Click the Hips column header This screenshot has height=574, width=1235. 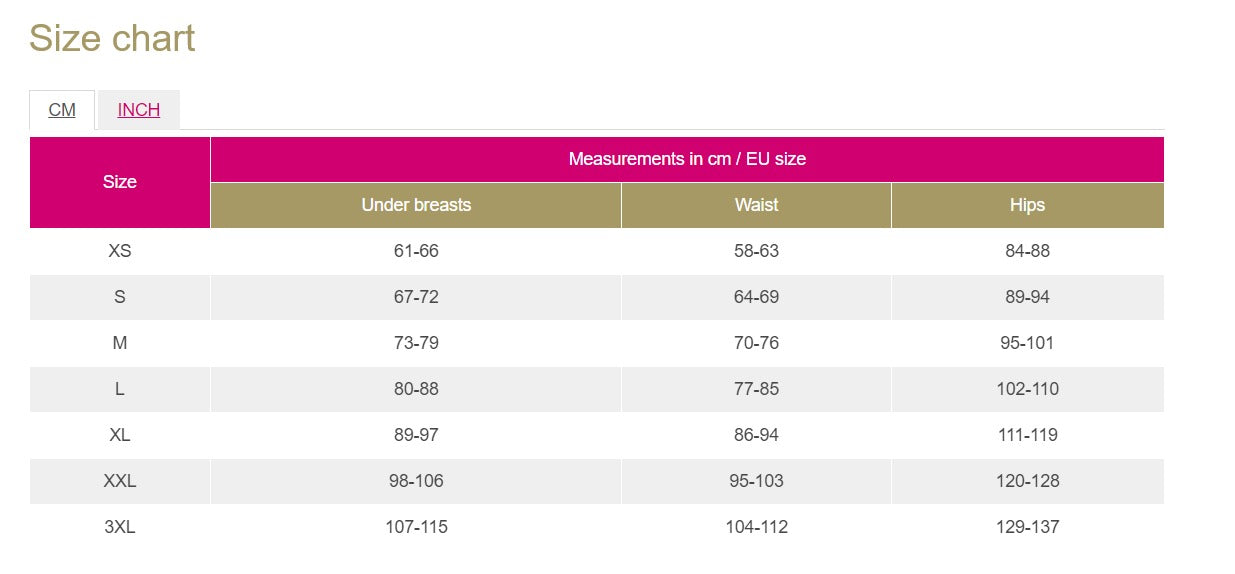pyautogui.click(x=1027, y=205)
